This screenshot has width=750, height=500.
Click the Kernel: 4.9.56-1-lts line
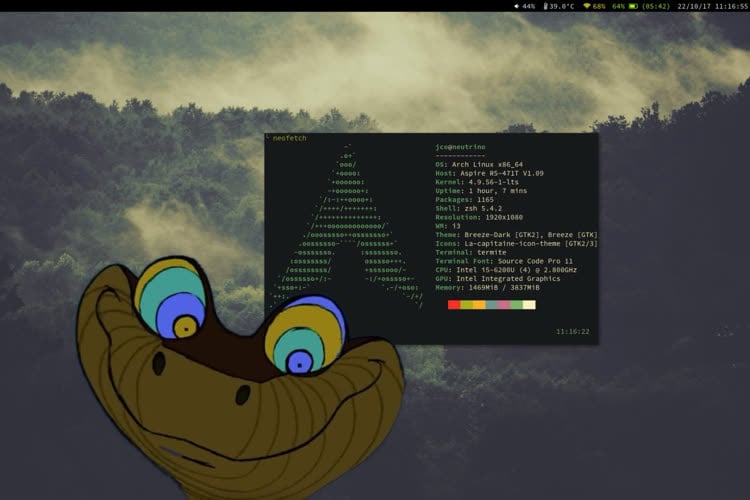(x=477, y=182)
